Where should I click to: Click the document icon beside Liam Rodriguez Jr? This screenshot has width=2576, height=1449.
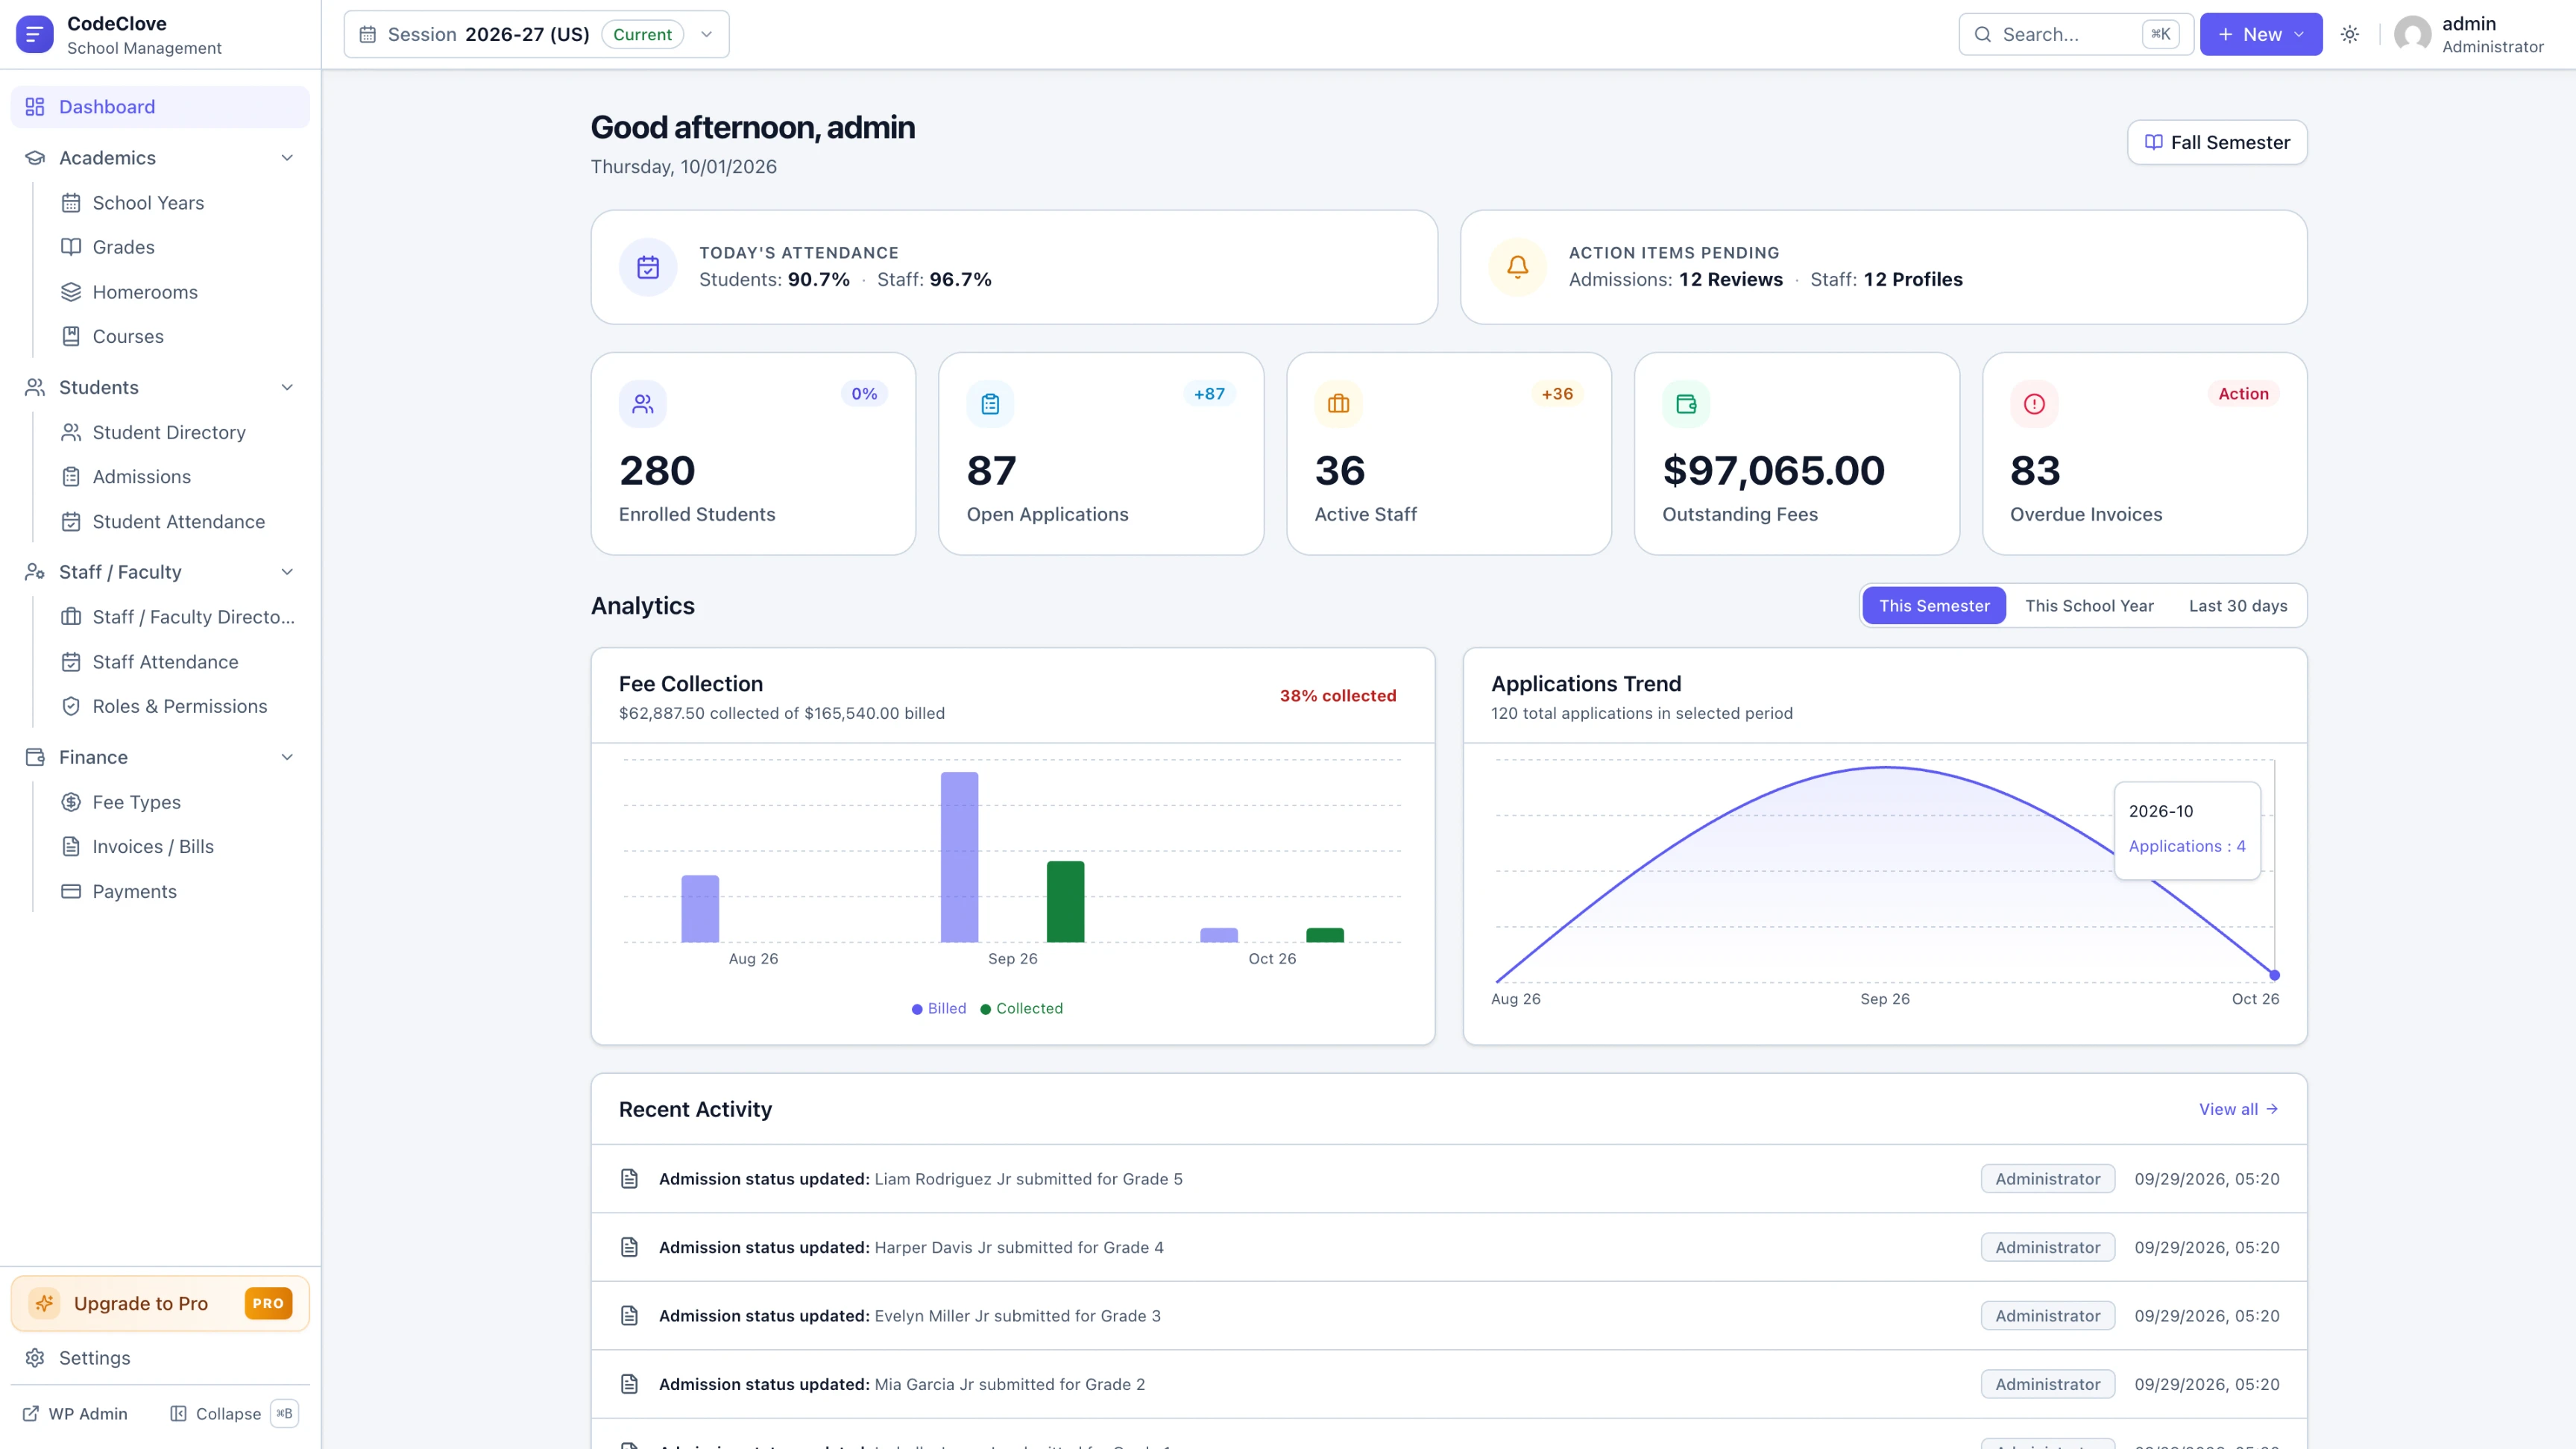click(x=629, y=1179)
